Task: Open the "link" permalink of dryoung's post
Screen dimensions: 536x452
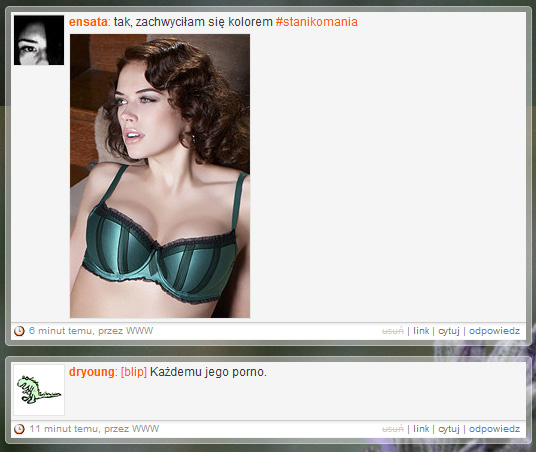Action: click(x=421, y=428)
